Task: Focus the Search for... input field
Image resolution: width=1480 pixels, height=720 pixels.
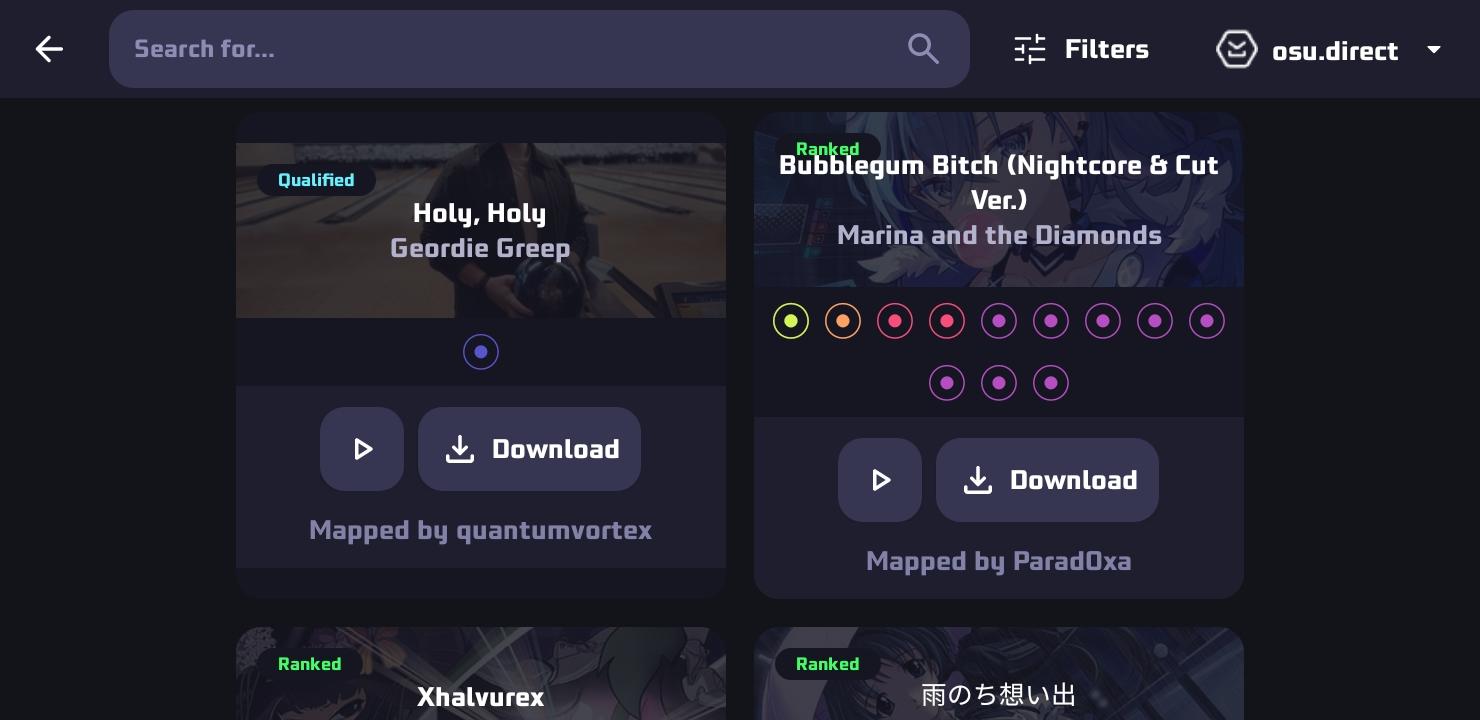Action: click(x=539, y=49)
